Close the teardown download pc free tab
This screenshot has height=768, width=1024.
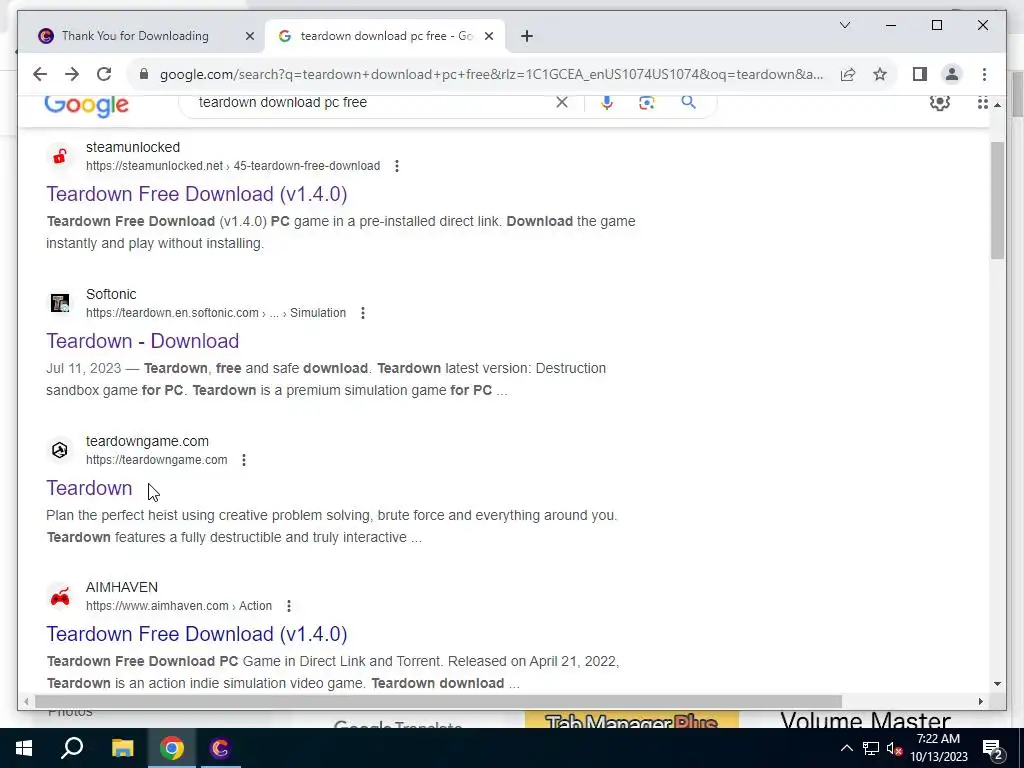tap(488, 36)
